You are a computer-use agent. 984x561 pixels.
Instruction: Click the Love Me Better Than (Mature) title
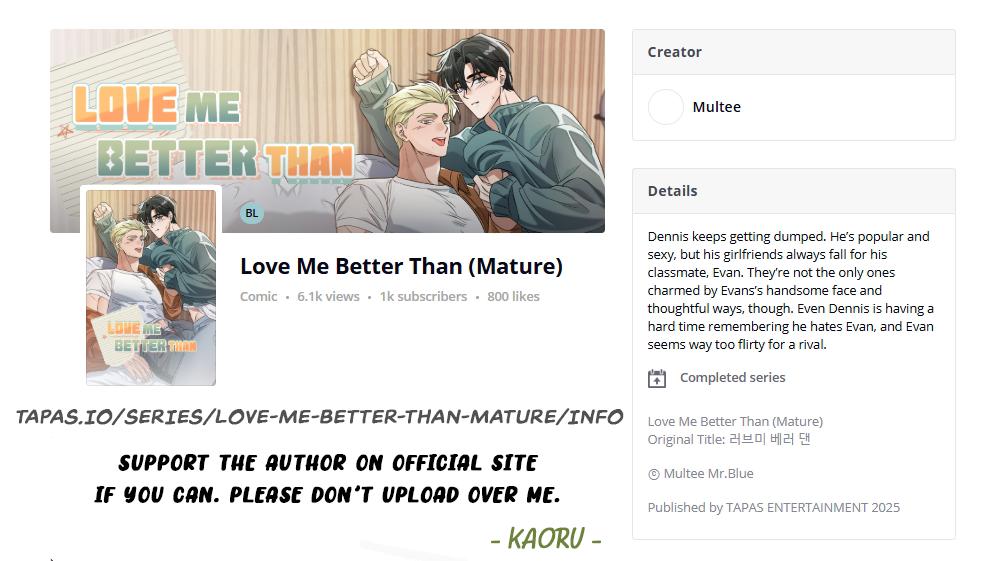401,266
